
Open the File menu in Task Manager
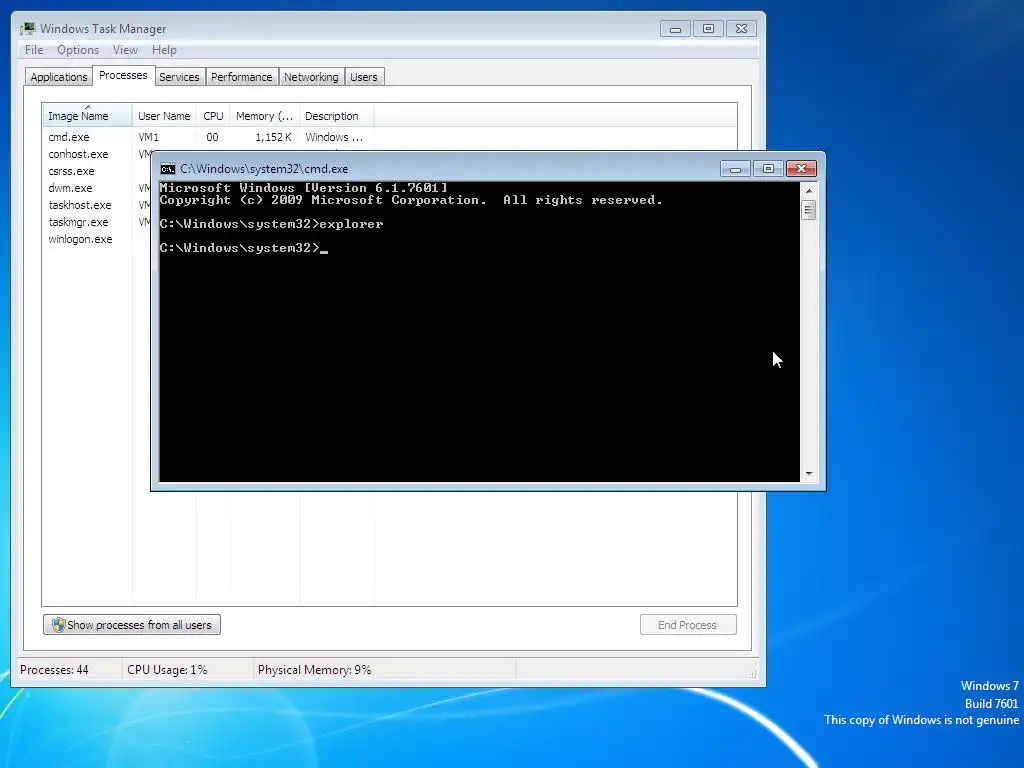[34, 50]
